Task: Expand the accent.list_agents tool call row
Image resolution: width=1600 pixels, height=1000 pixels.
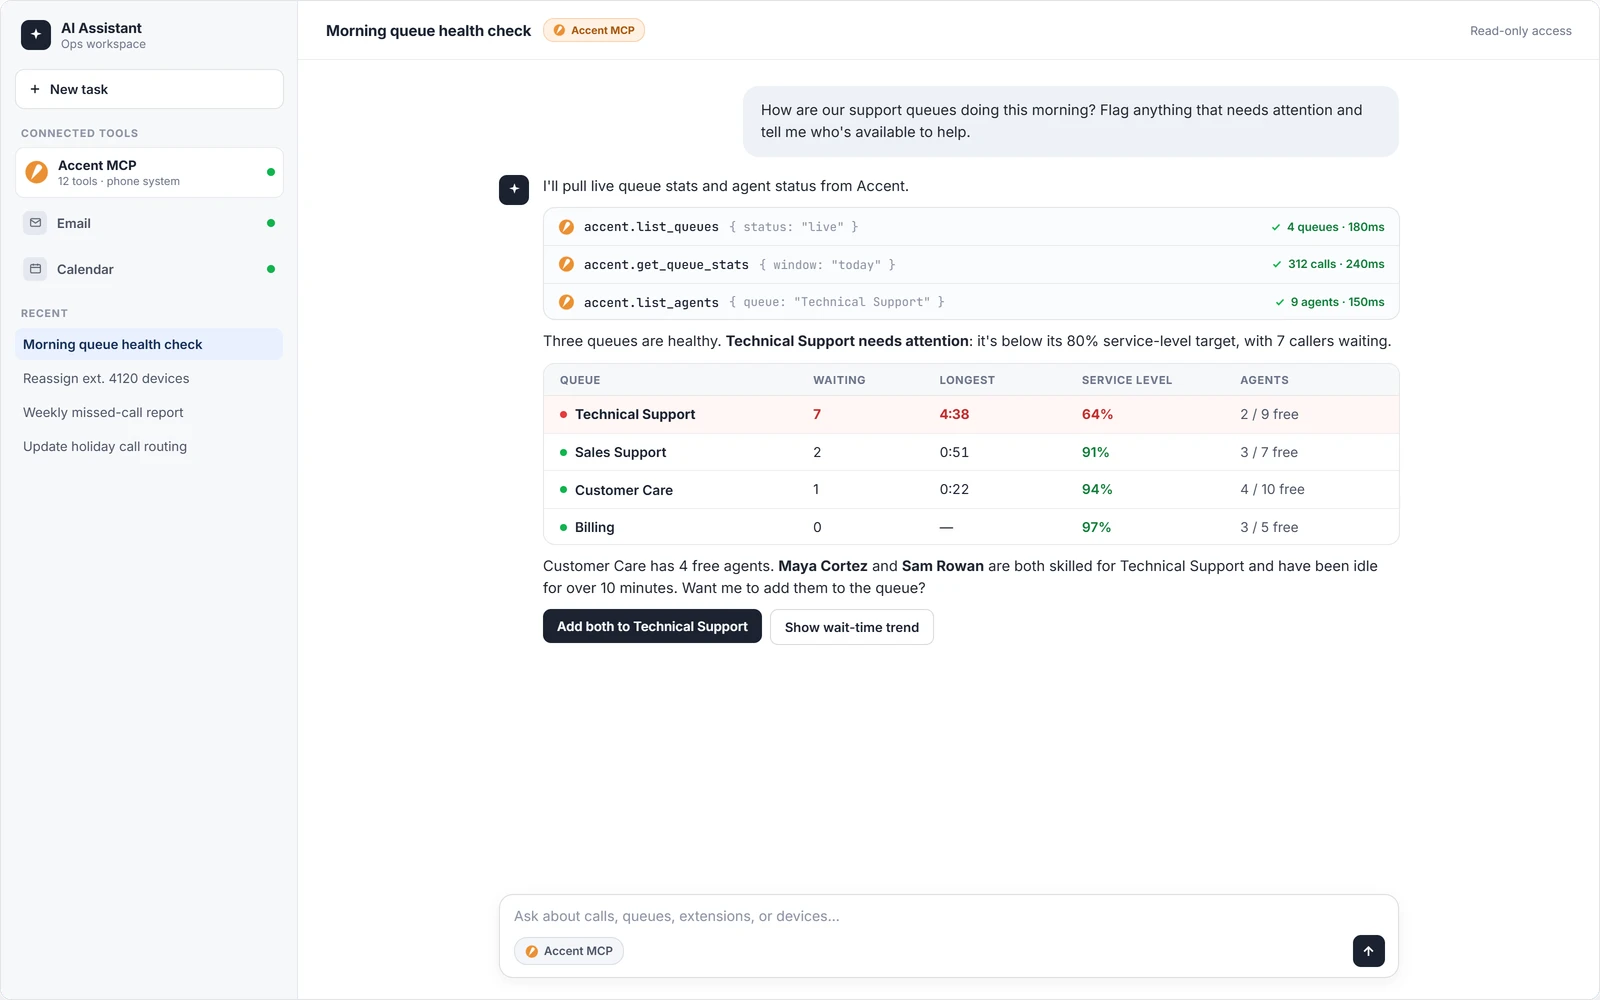Action: (971, 302)
